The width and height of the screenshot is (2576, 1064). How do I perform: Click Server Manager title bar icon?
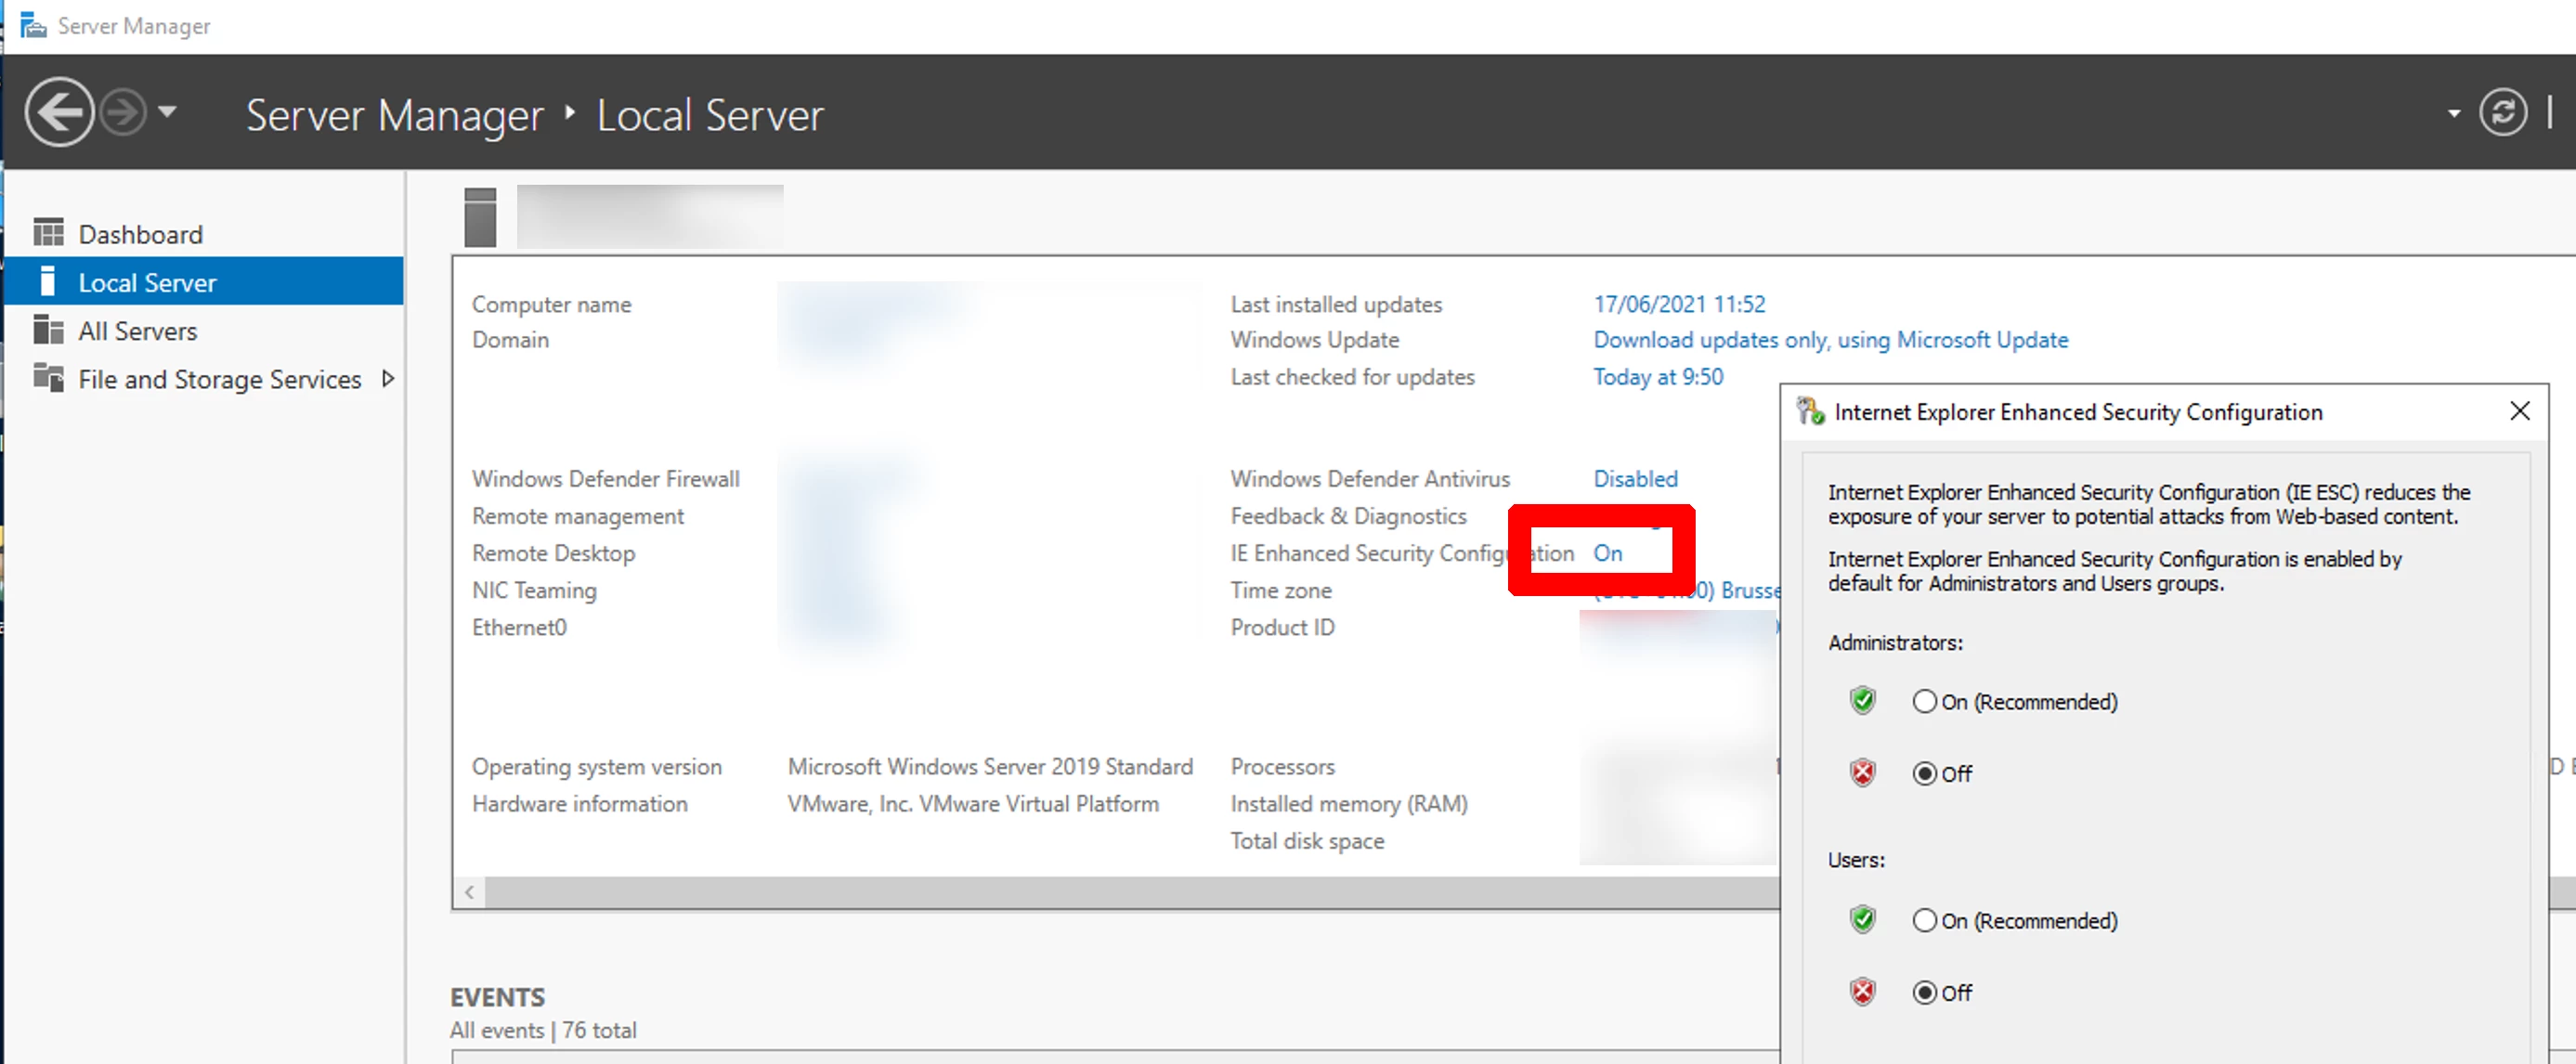pos(33,25)
